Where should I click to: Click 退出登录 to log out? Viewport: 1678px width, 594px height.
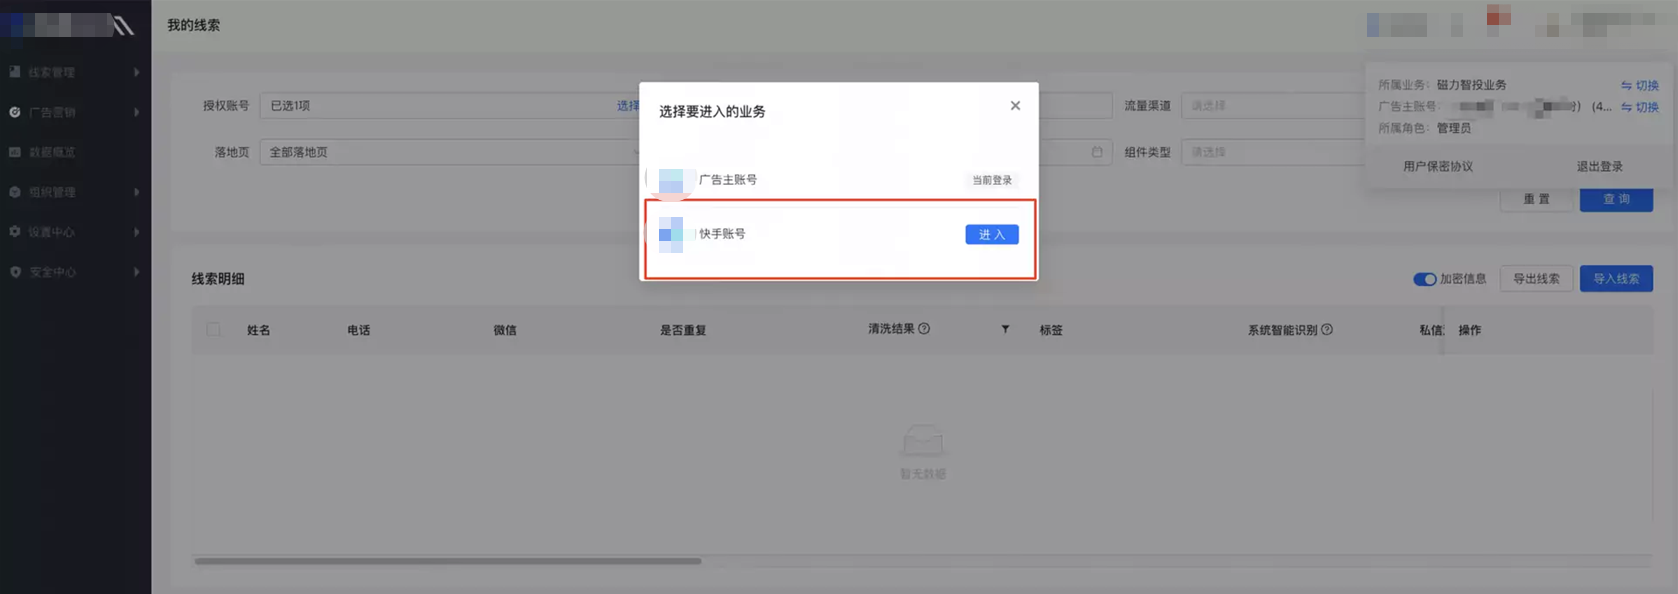pyautogui.click(x=1600, y=167)
